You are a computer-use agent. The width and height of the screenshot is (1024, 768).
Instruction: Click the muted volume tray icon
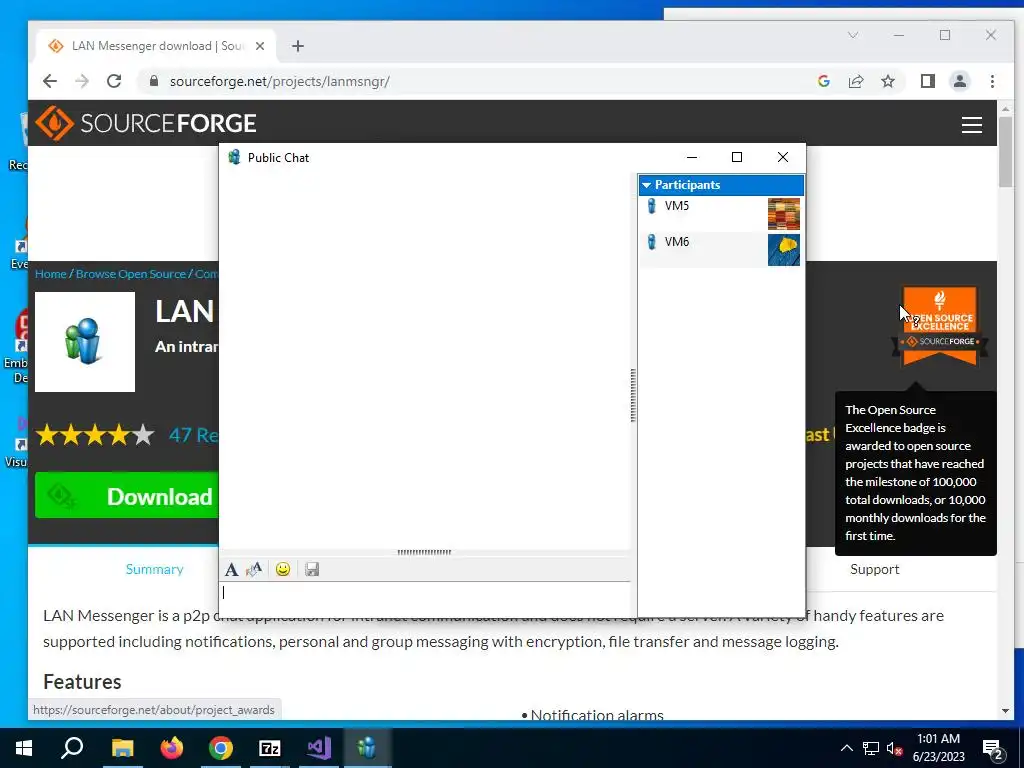(x=894, y=748)
